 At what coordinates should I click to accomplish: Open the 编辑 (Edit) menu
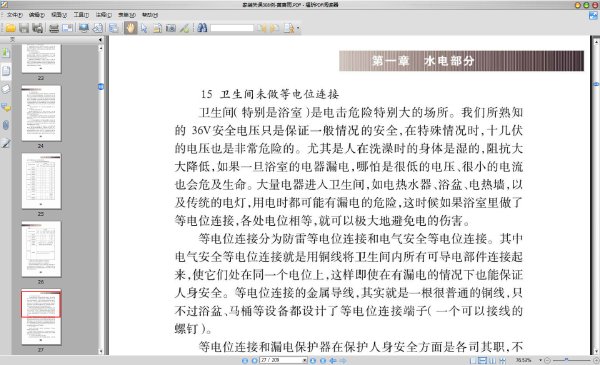(37, 15)
